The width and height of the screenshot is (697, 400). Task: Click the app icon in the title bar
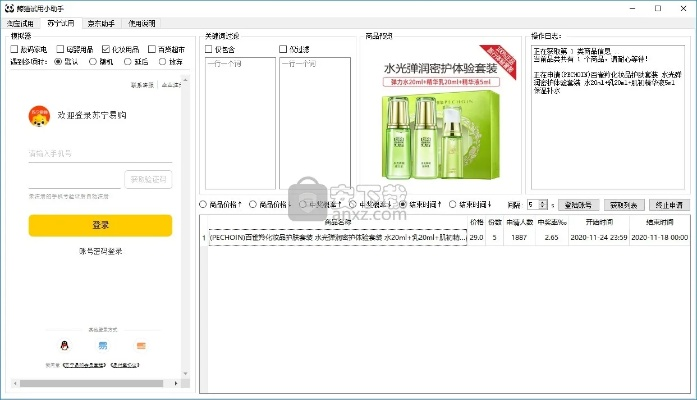tap(9, 8)
